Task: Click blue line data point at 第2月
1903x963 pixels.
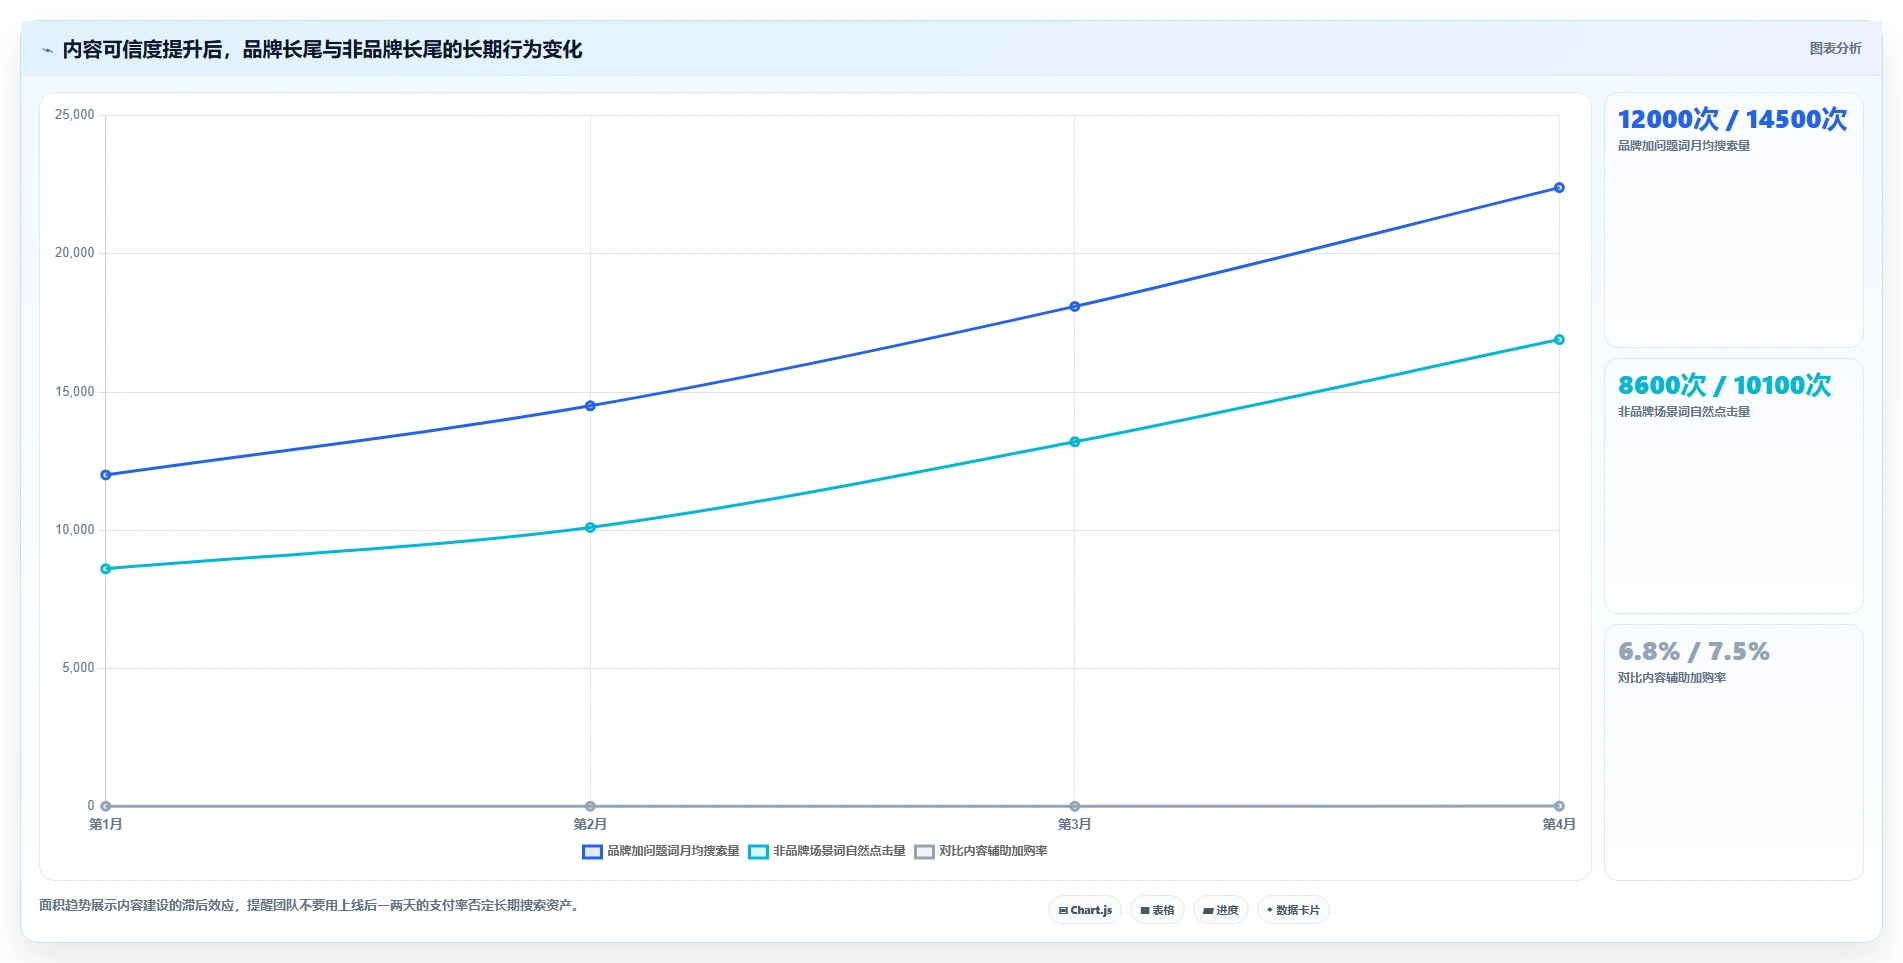Action: click(590, 406)
